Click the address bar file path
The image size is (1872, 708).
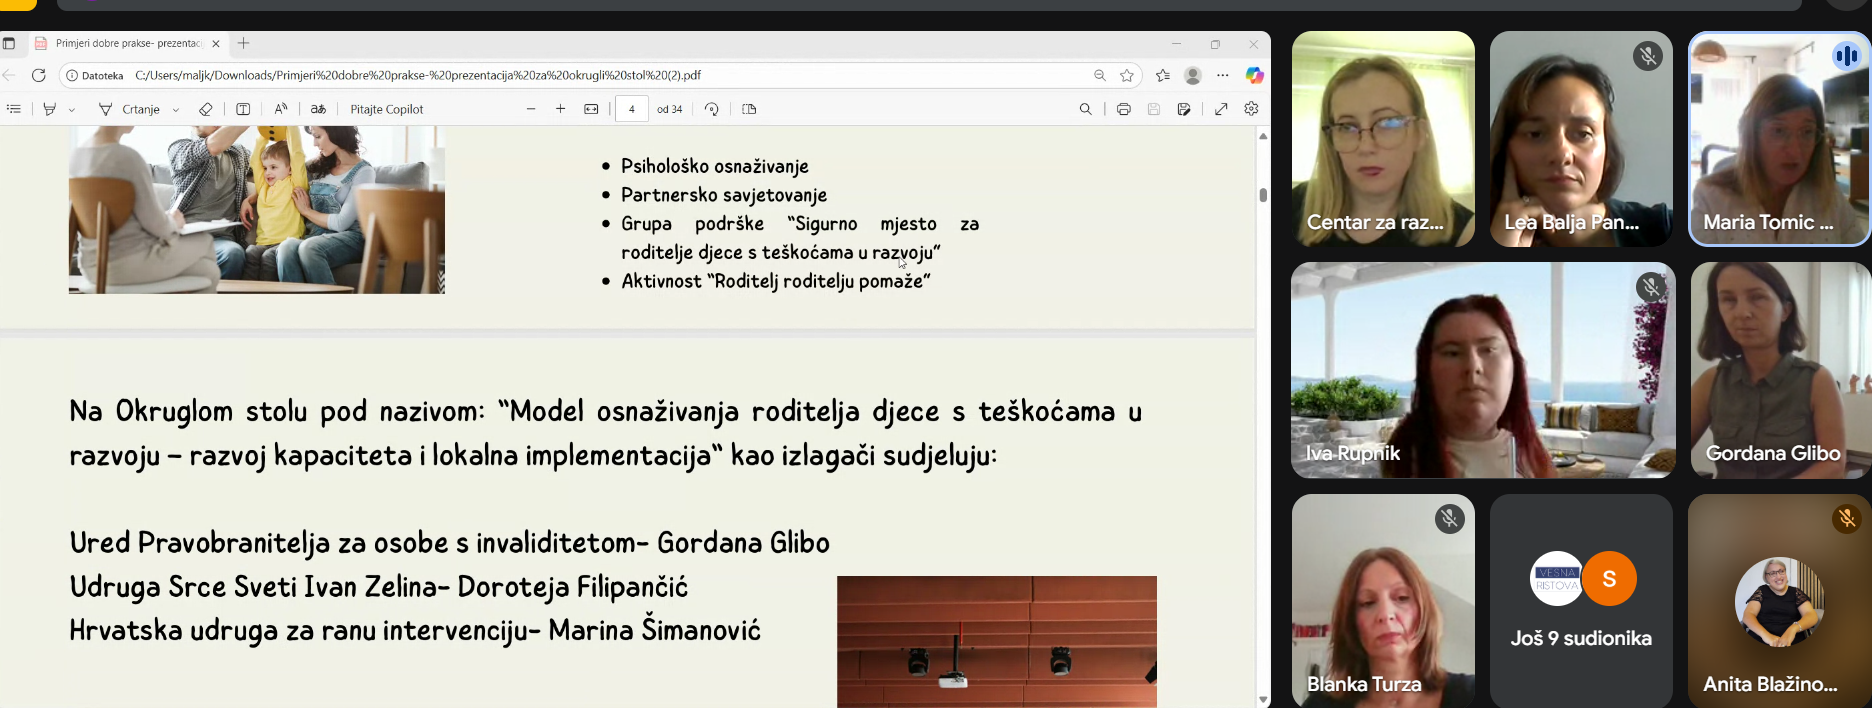418,75
